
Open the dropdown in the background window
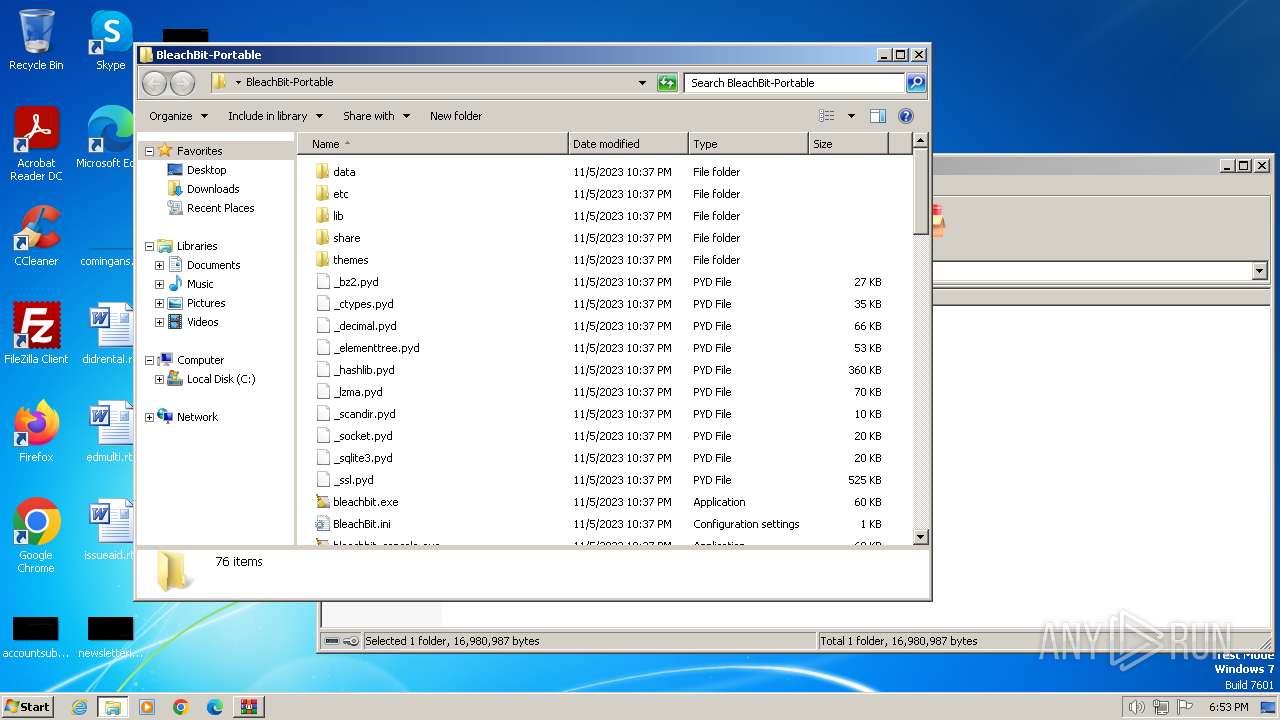[x=1259, y=271]
